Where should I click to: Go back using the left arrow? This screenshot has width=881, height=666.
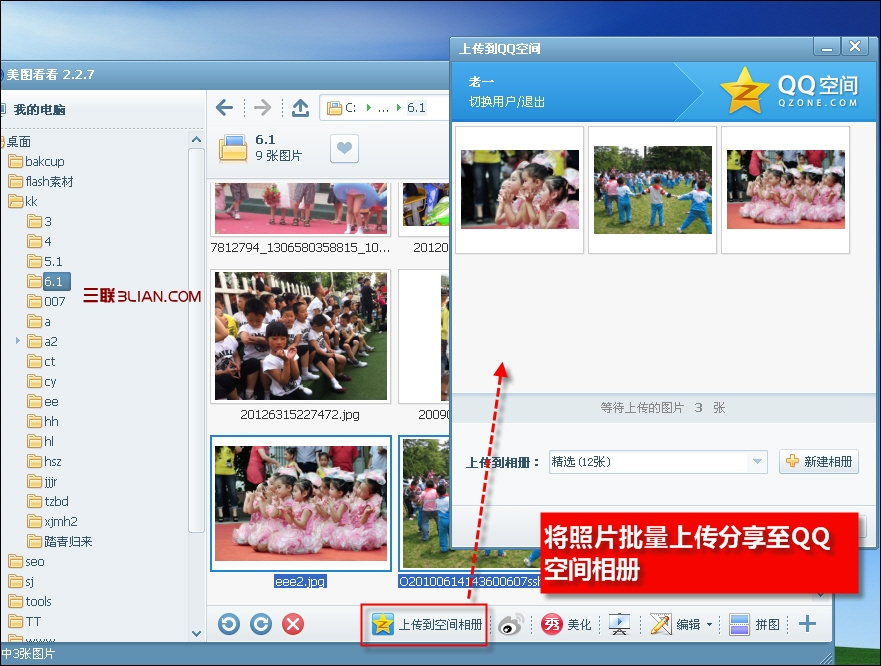click(x=225, y=107)
